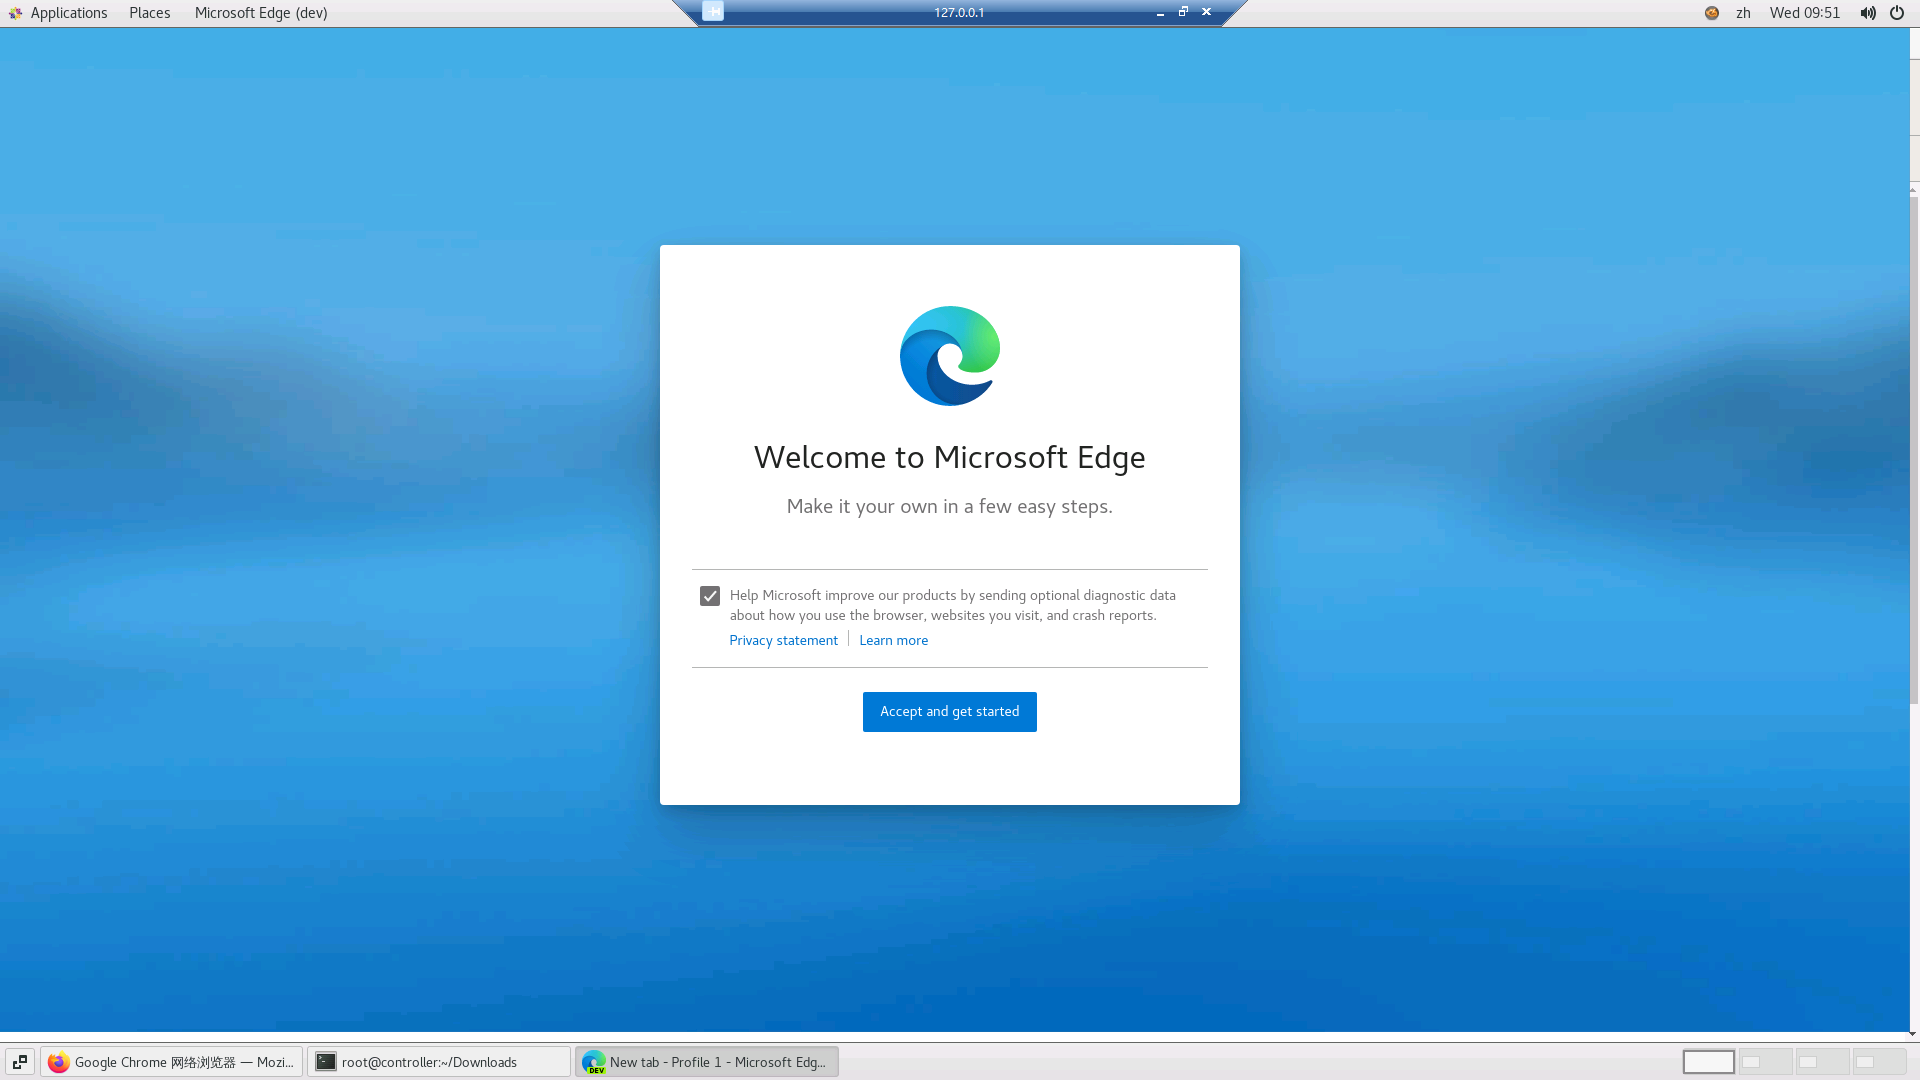Click the Microsoft Edge logo in the welcome dialog
Image resolution: width=1920 pixels, height=1080 pixels.
click(949, 355)
